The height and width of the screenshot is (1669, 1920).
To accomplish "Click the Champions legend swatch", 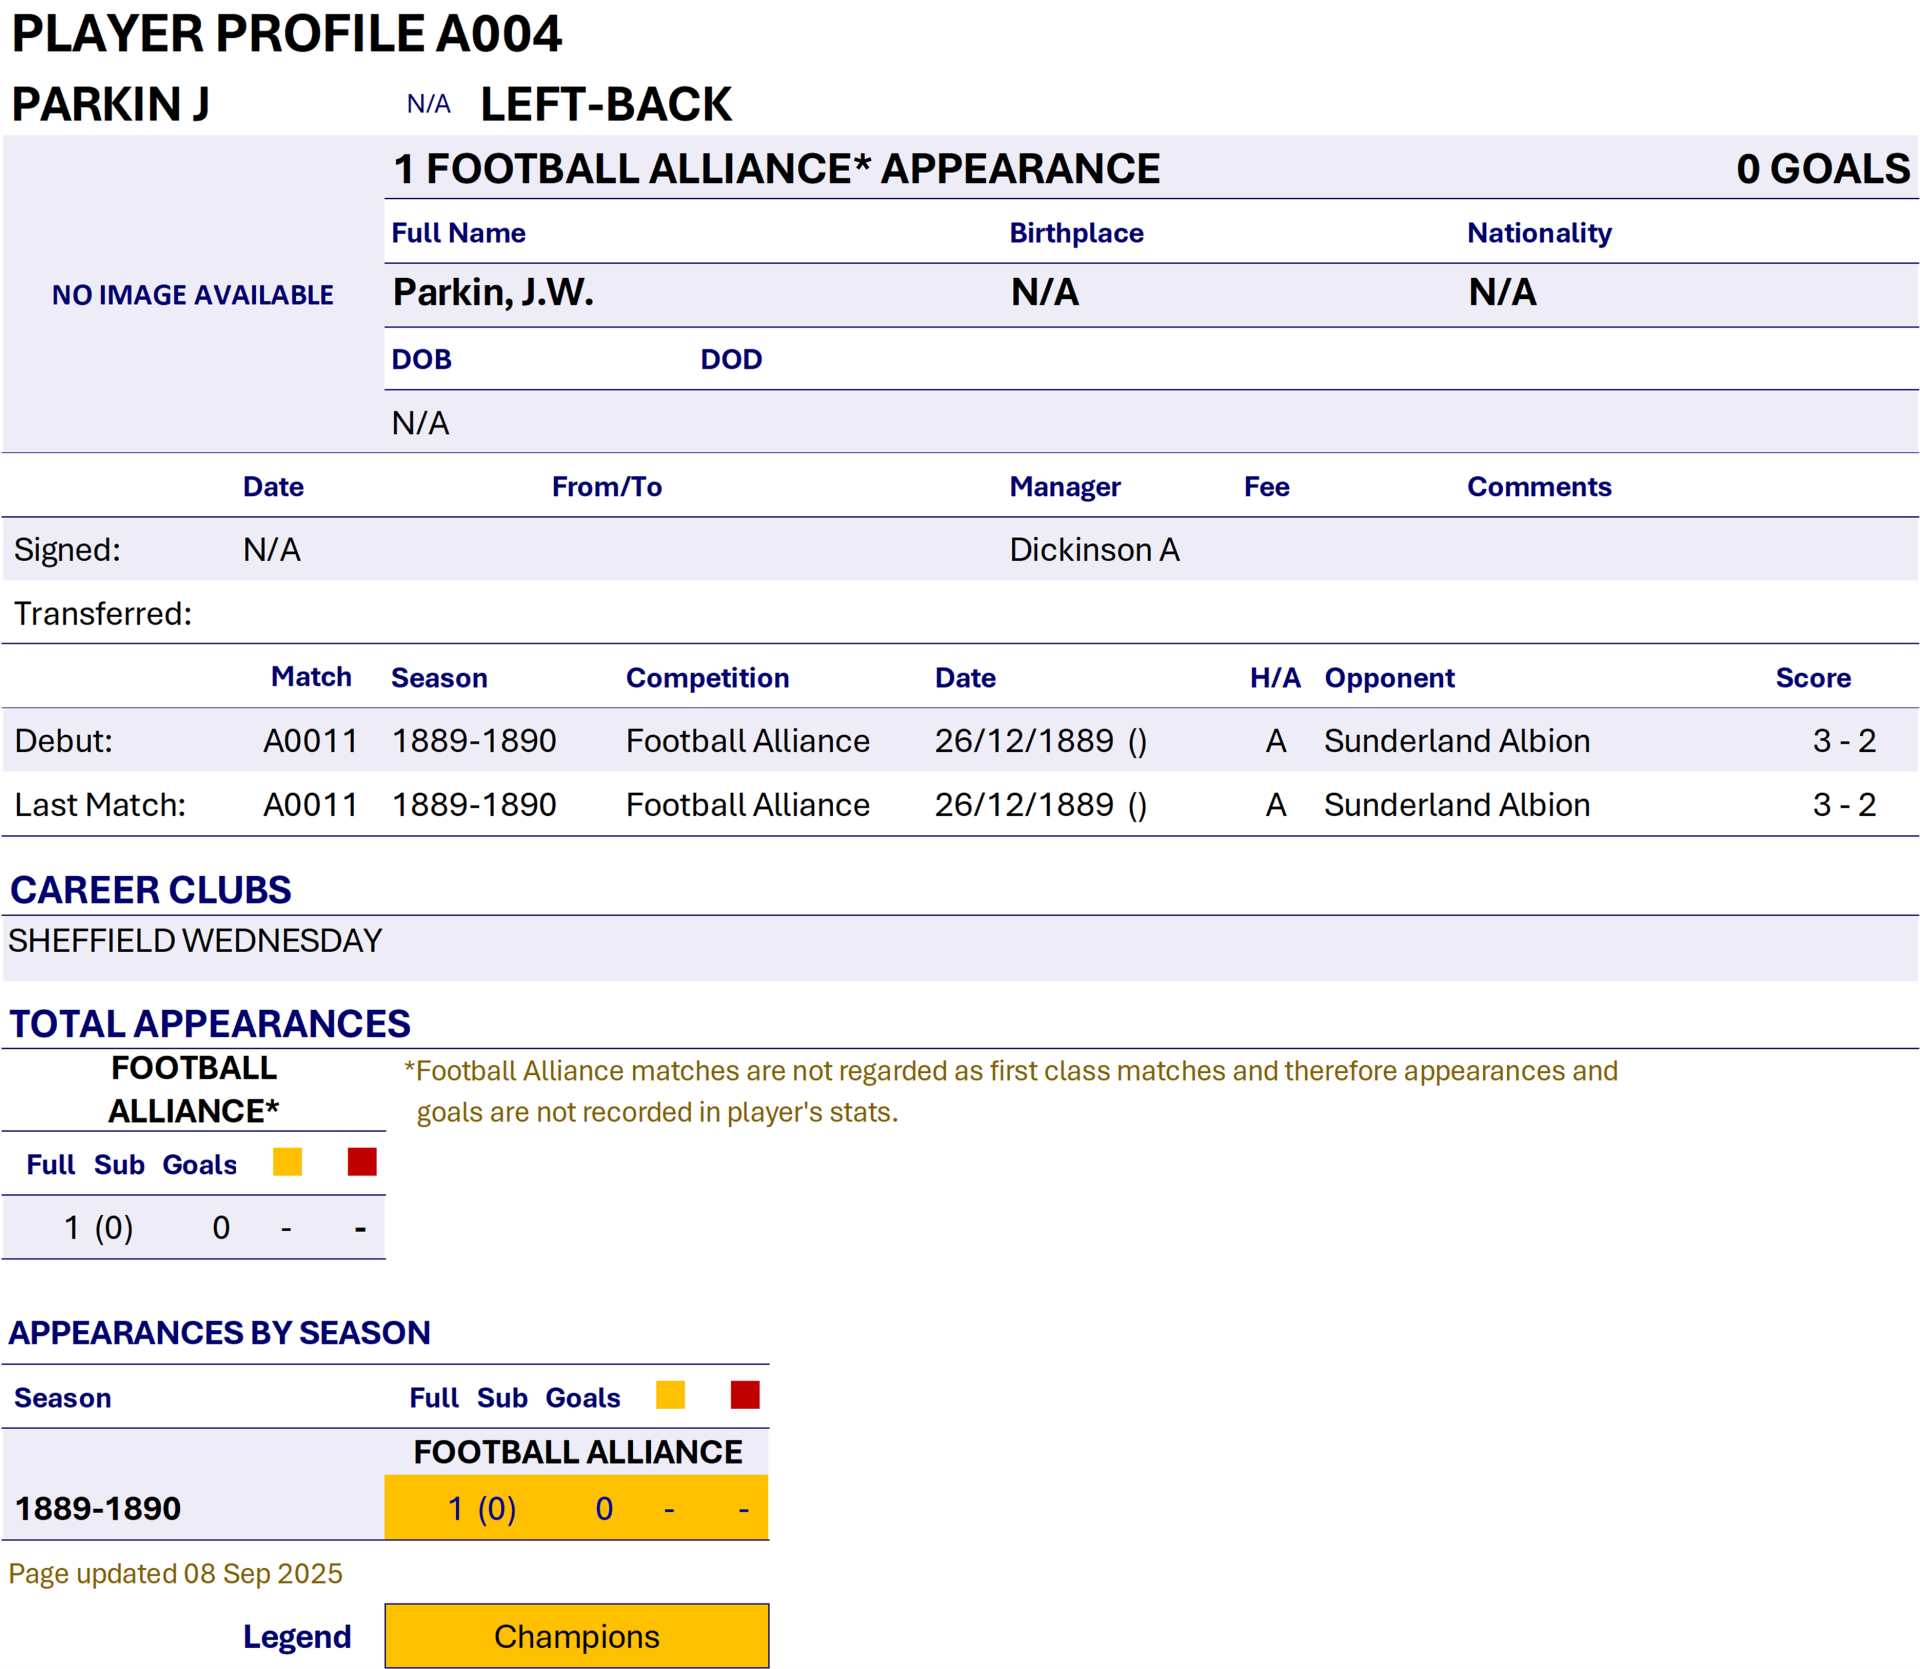I will [x=576, y=1636].
